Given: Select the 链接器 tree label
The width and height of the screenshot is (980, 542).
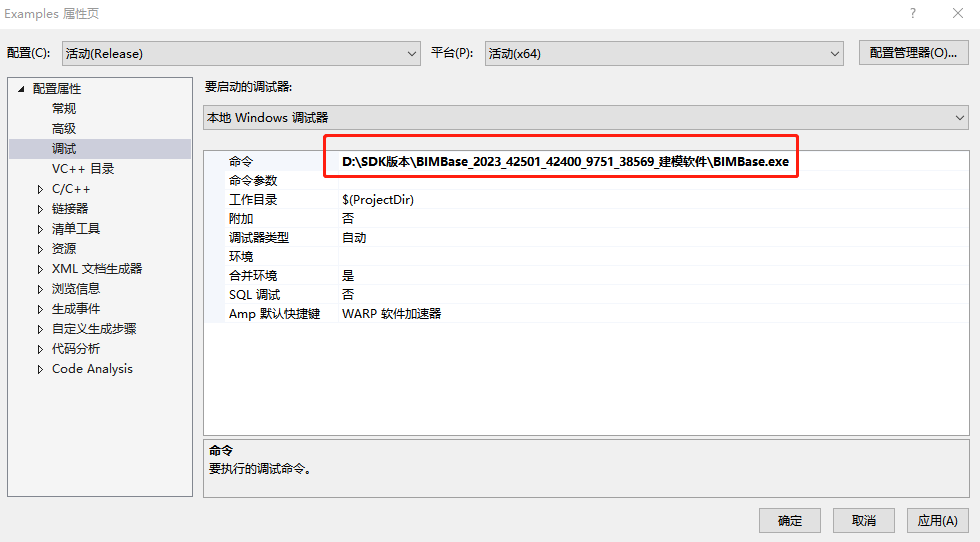Looking at the screenshot, I should [x=70, y=209].
